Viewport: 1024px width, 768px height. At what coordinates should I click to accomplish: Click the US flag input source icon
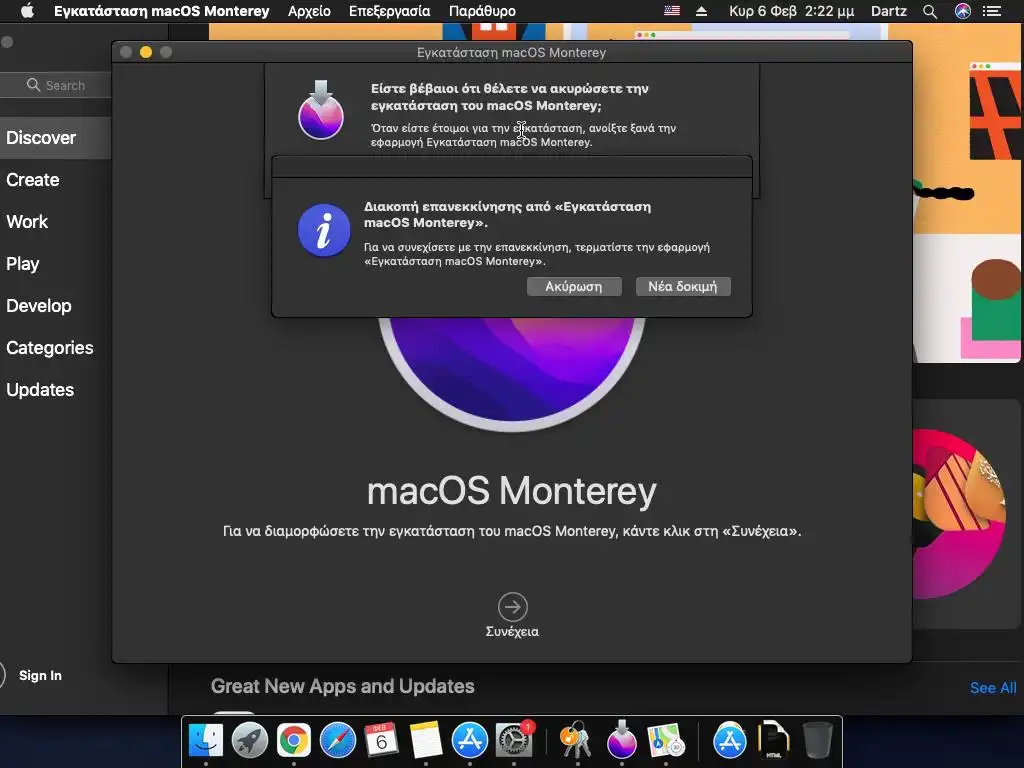[x=672, y=11]
